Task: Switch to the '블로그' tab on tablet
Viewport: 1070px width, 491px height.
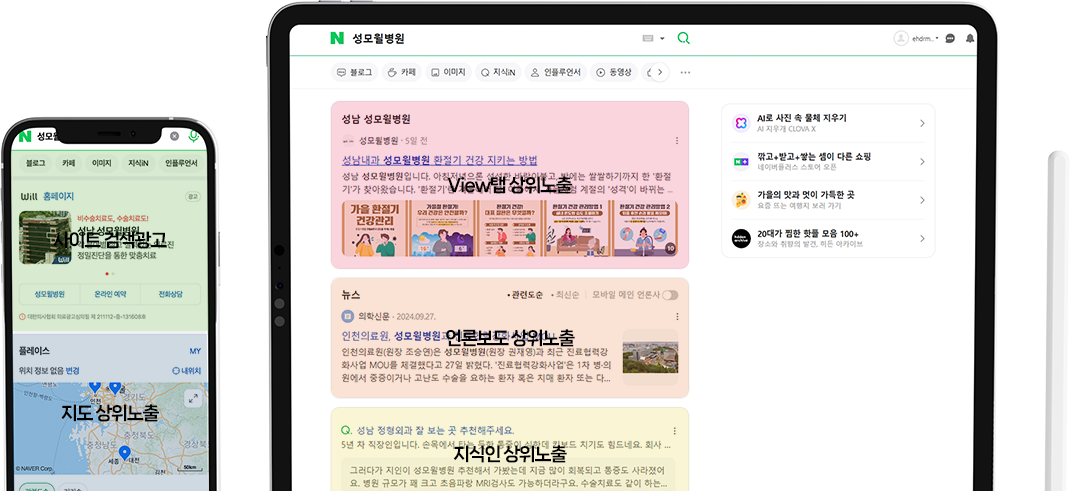Action: (355, 72)
